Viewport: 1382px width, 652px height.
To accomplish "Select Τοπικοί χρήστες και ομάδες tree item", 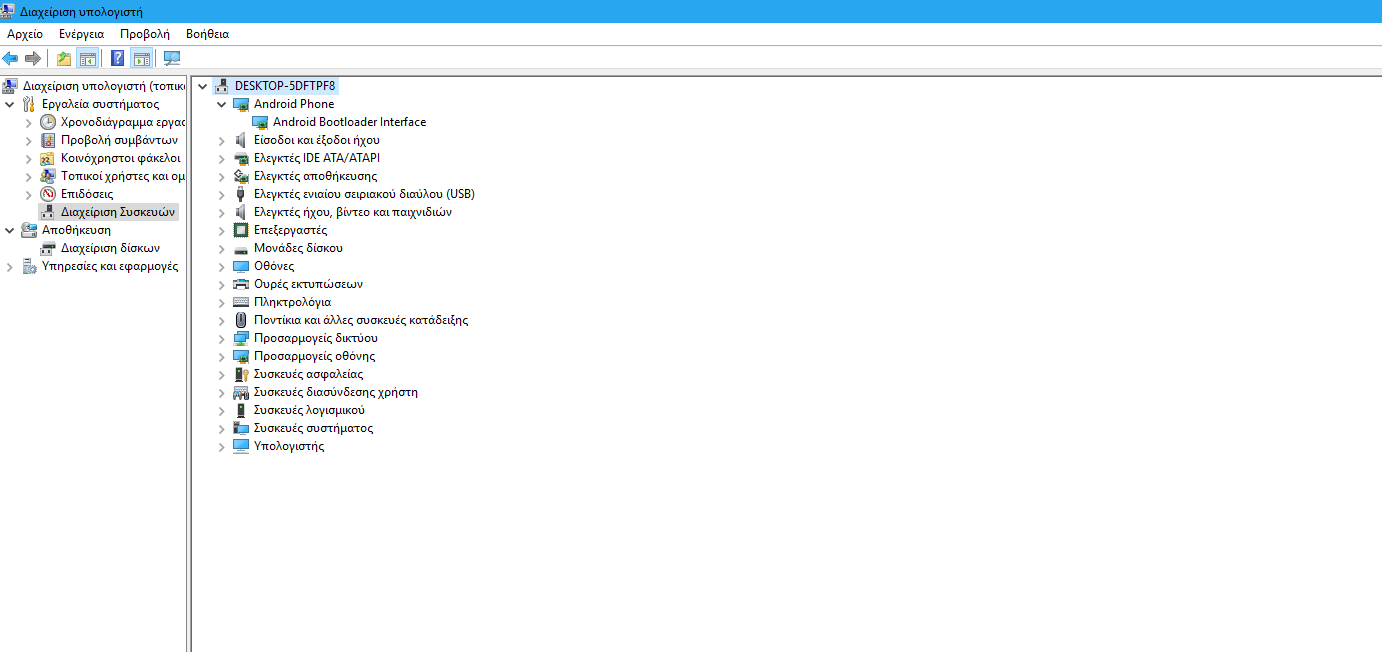I will (123, 176).
